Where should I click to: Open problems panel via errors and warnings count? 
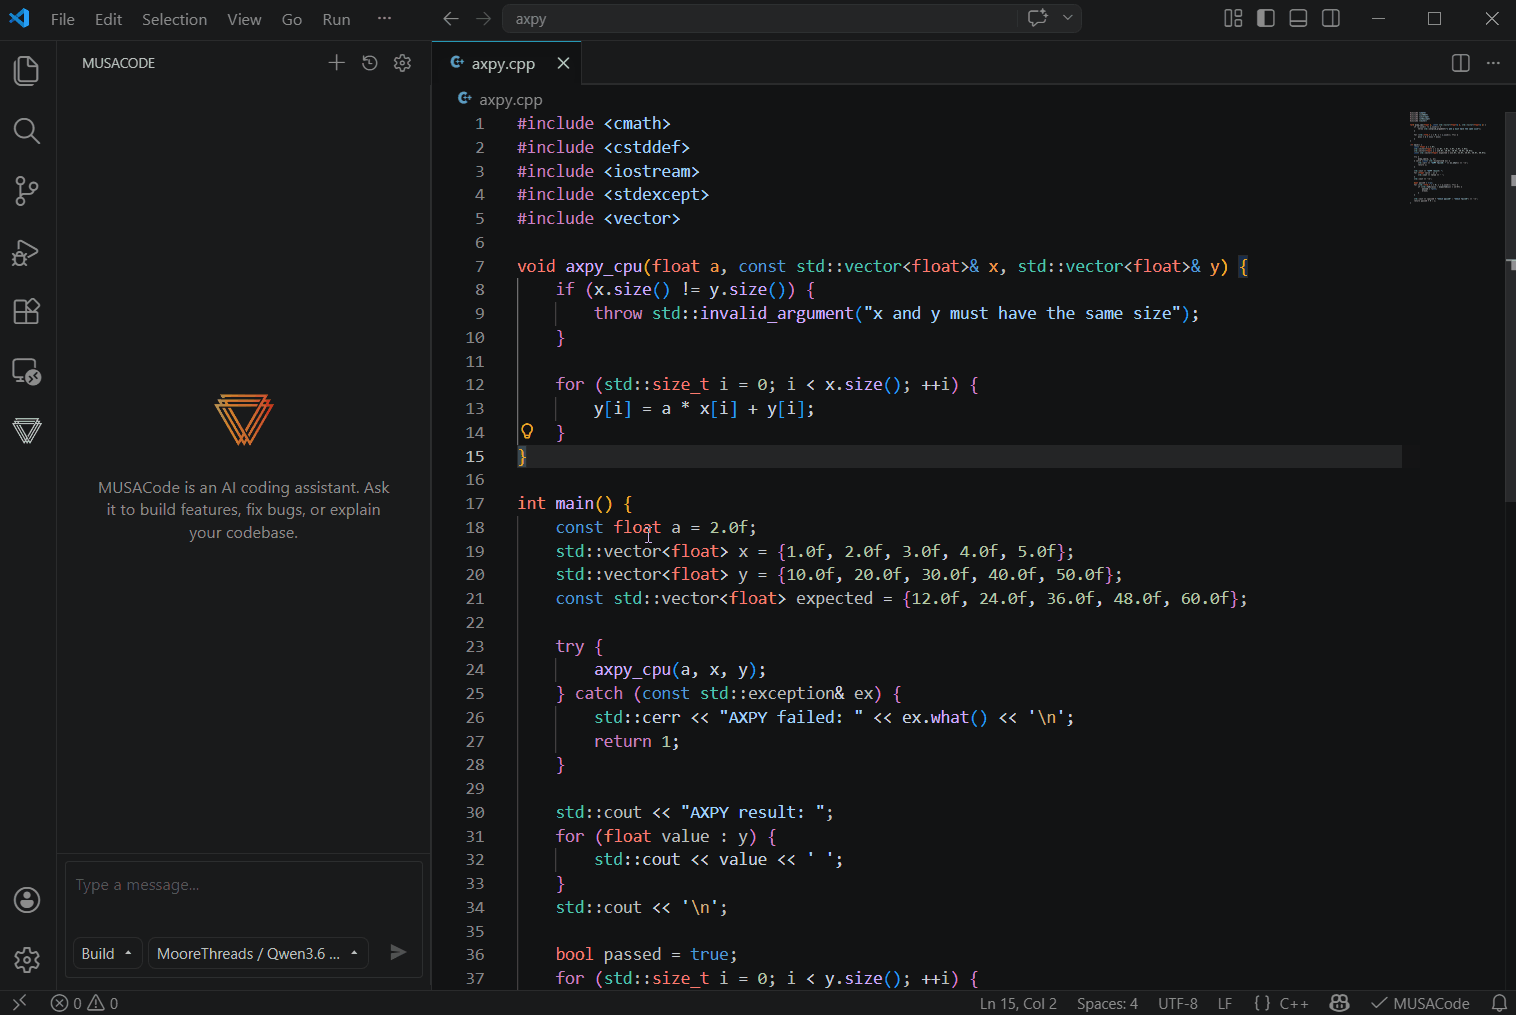tap(85, 1003)
